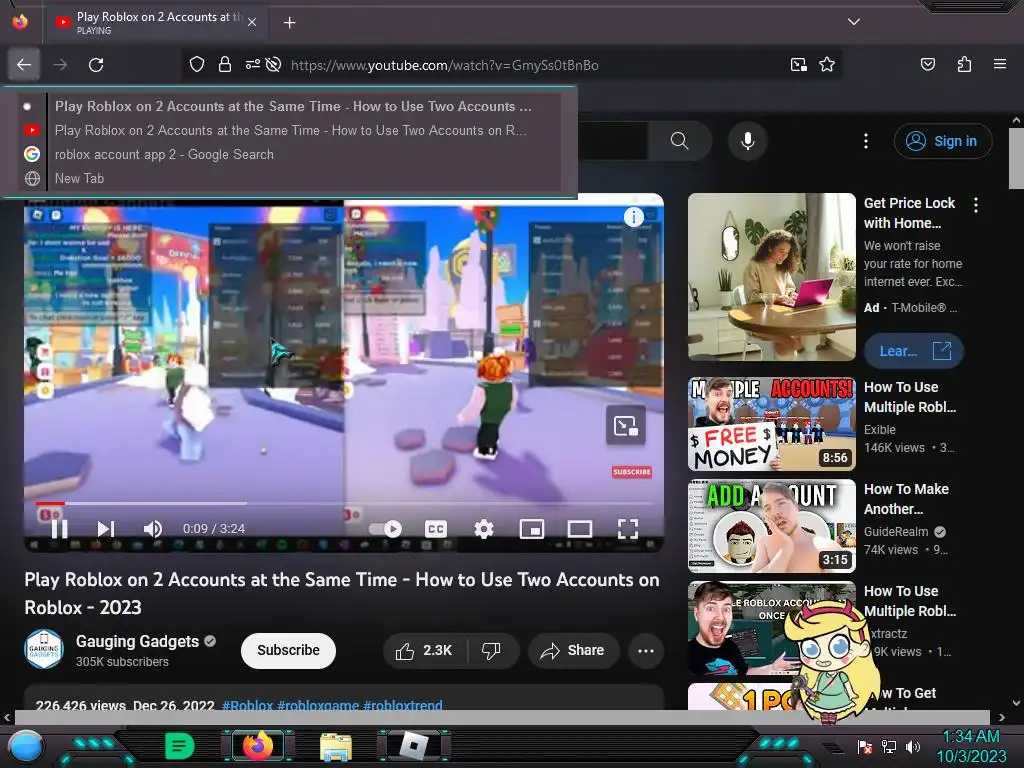This screenshot has height=768, width=1024.
Task: Click the autoplay blocked icon in the address bar
Action: (x=274, y=64)
